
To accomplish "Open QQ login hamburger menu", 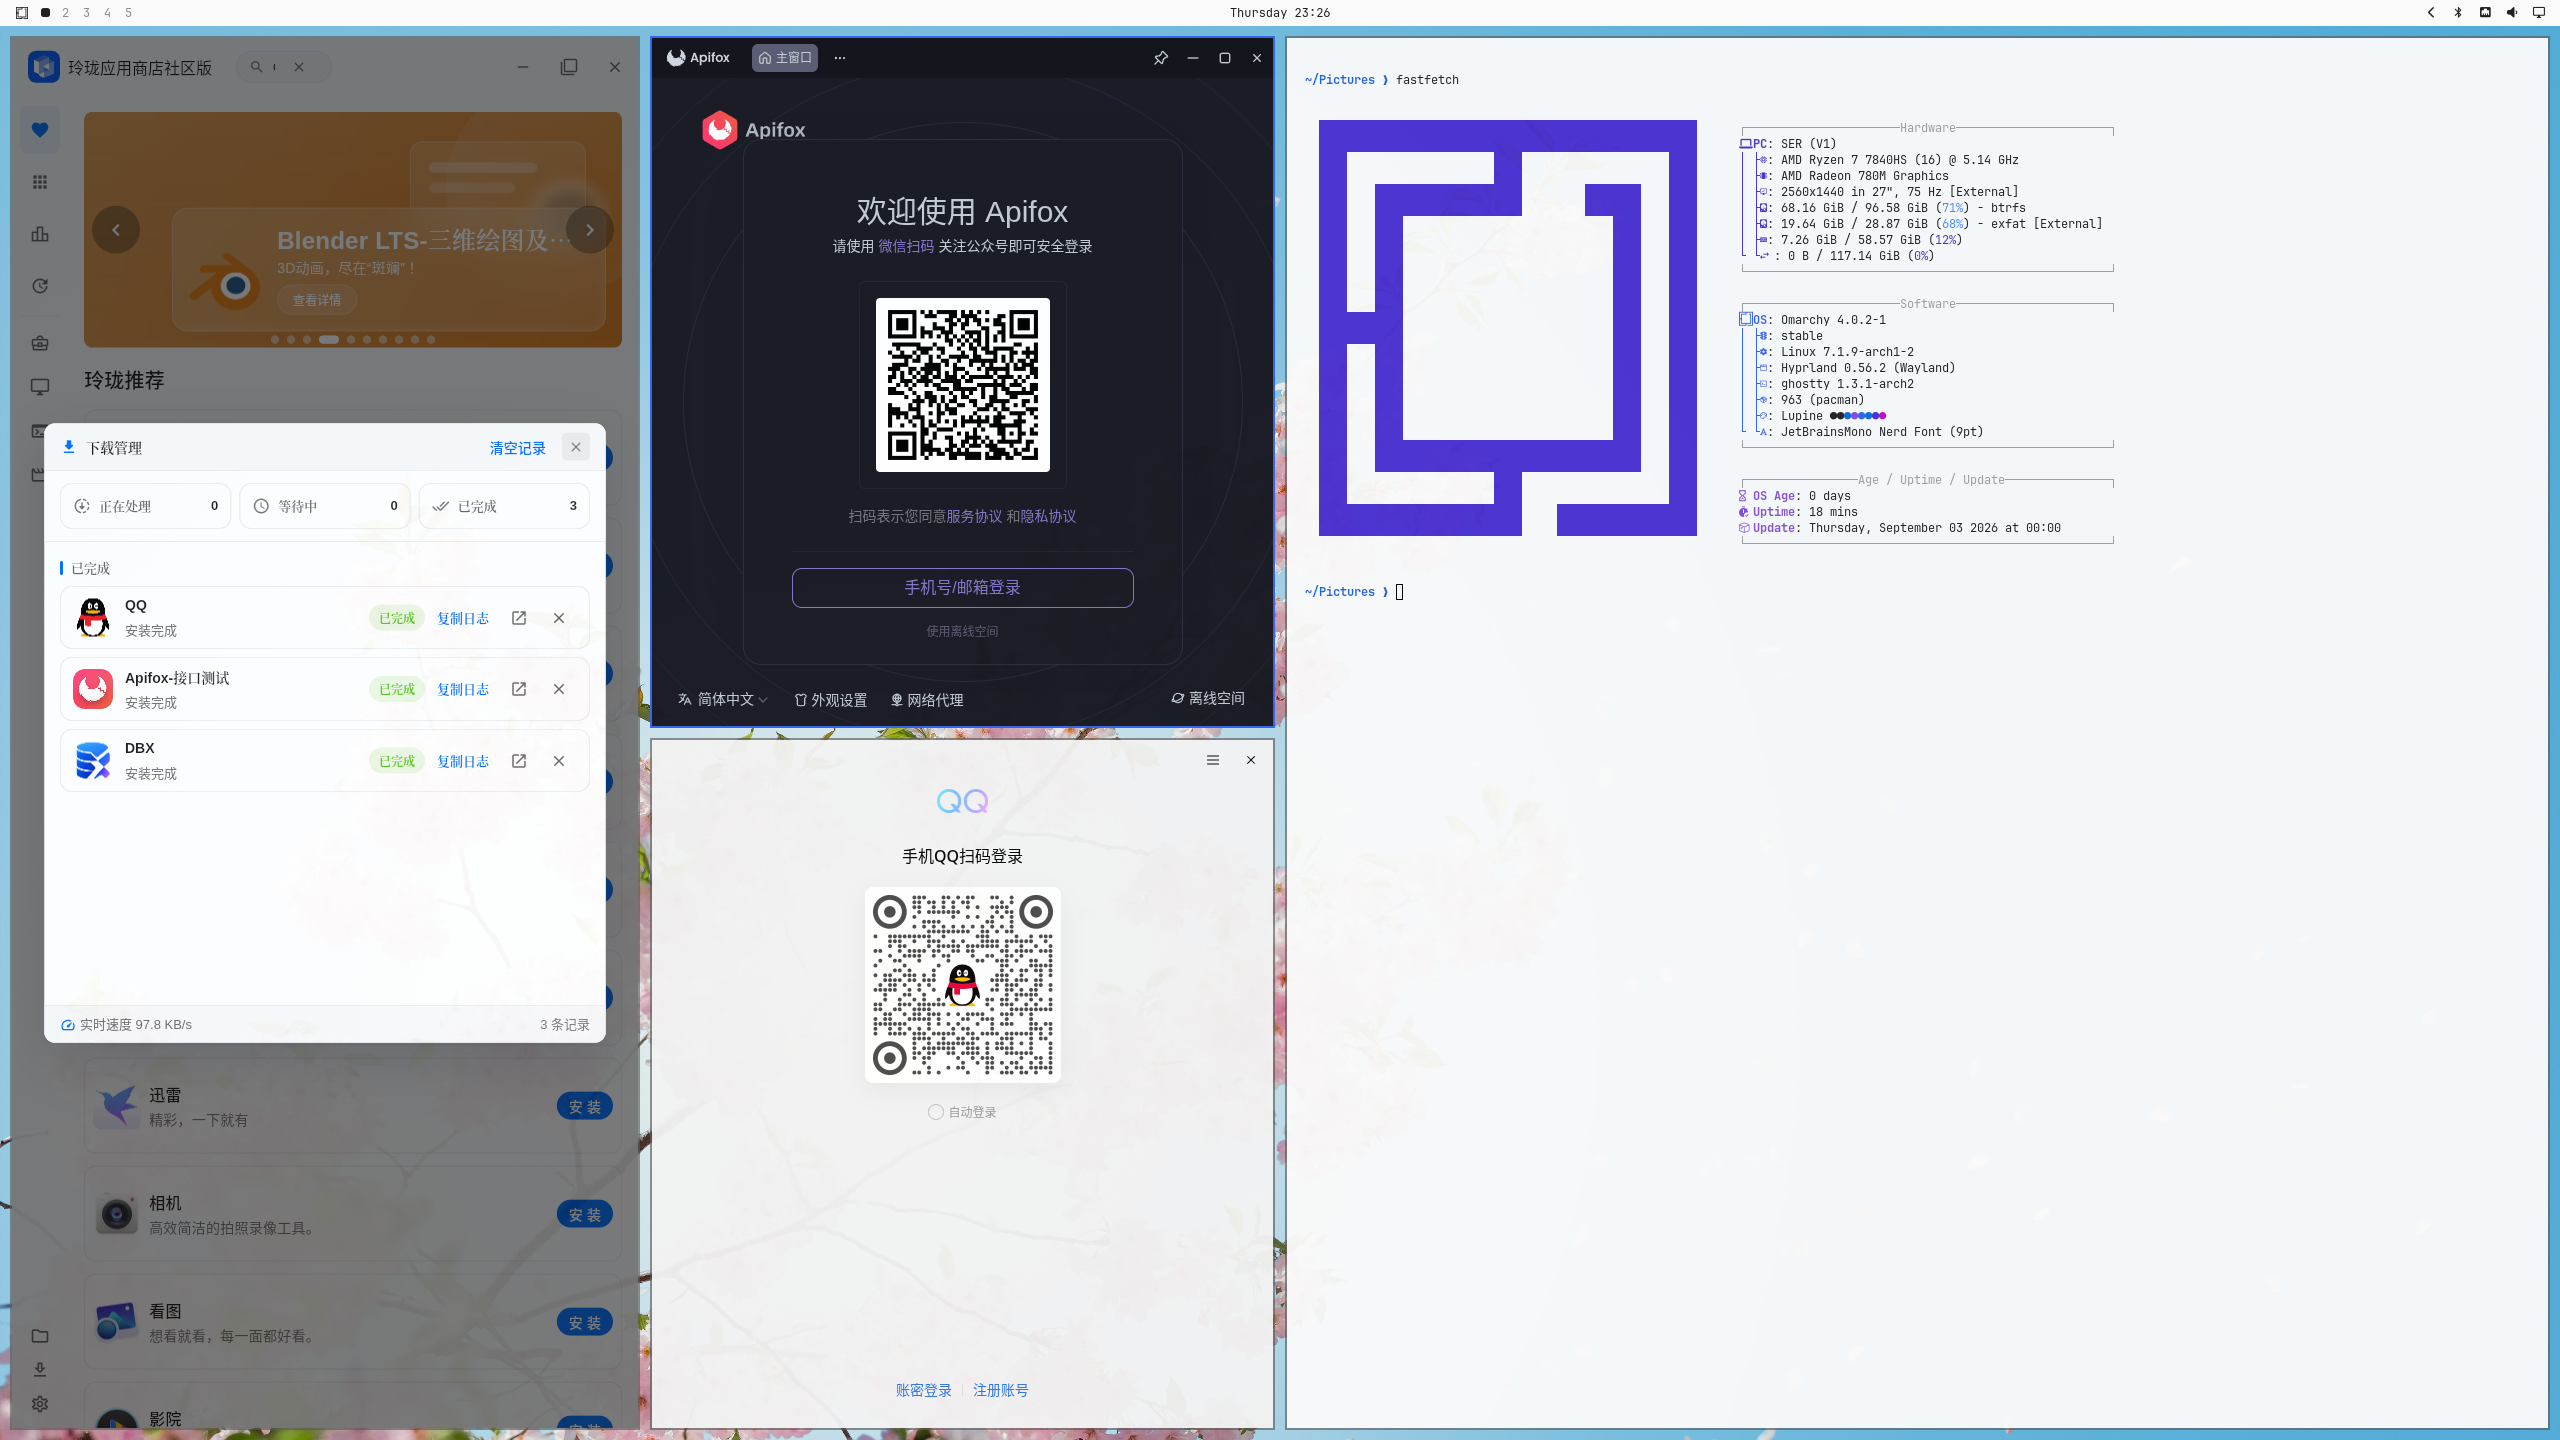I will 1213,760.
